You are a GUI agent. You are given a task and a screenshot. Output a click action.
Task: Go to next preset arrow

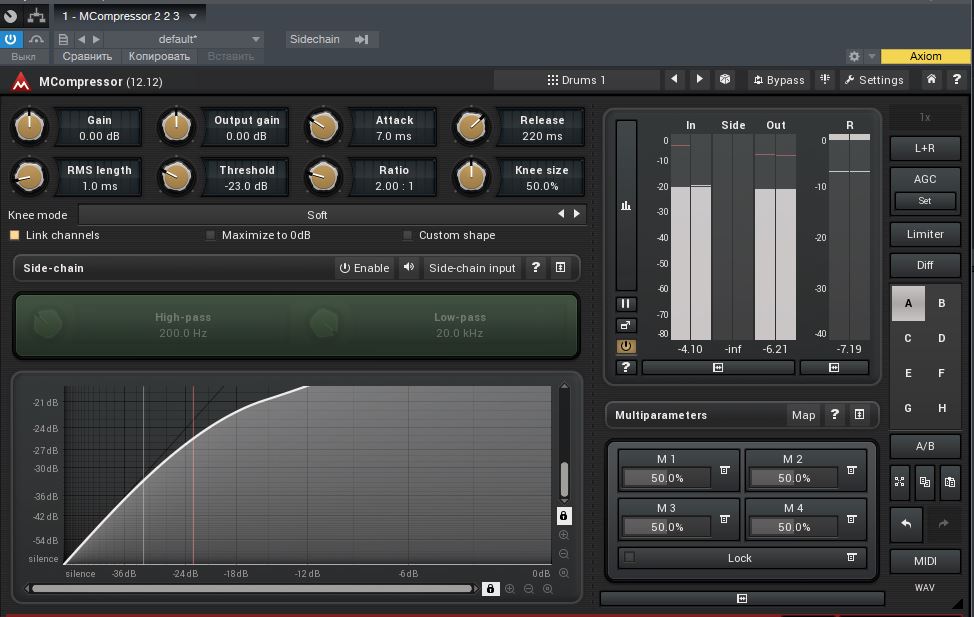click(699, 80)
